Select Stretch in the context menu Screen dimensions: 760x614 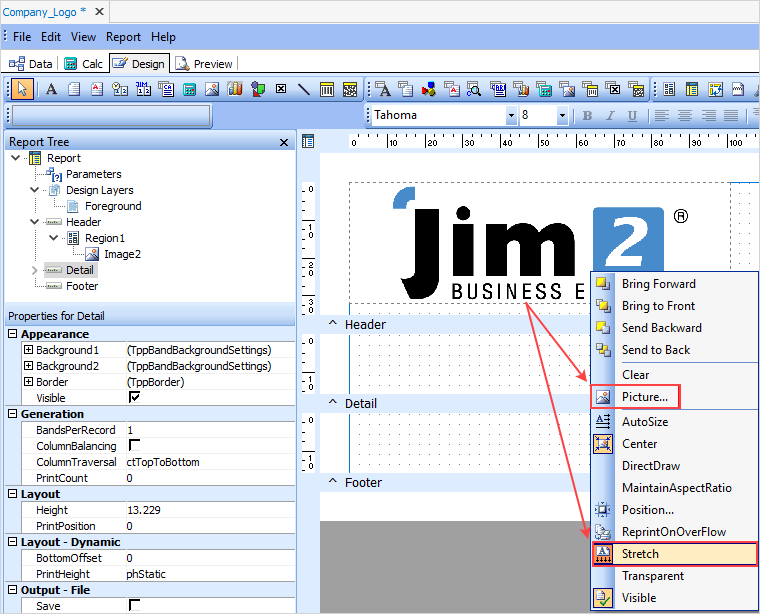[x=640, y=554]
